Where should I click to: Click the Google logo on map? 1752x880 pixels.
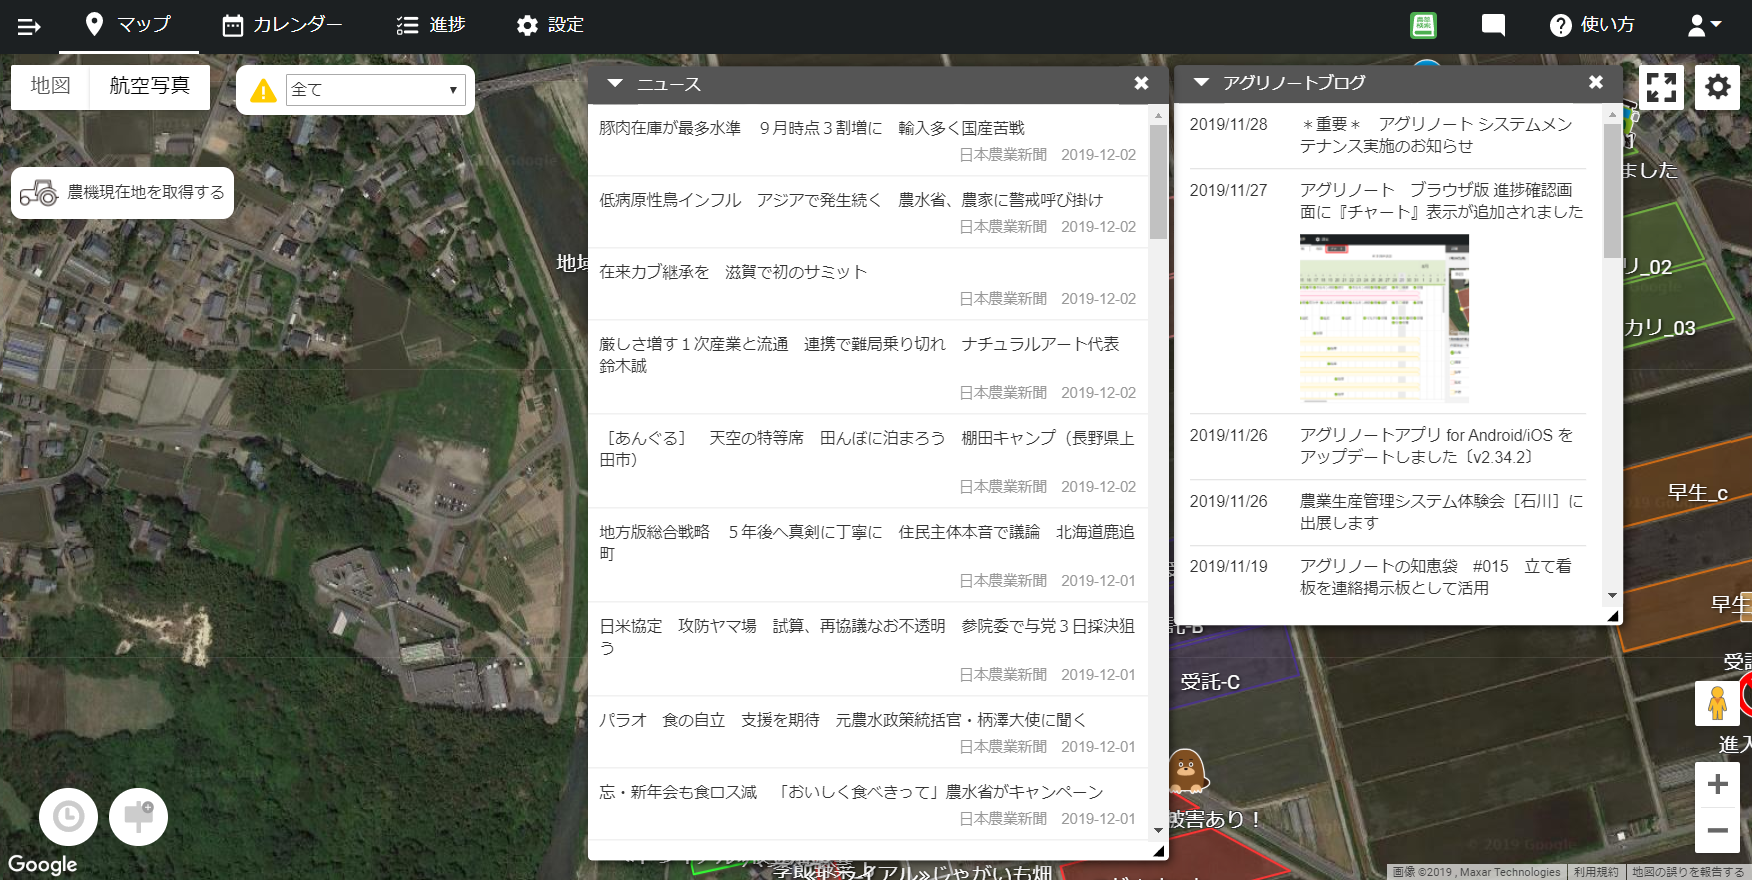tap(42, 864)
